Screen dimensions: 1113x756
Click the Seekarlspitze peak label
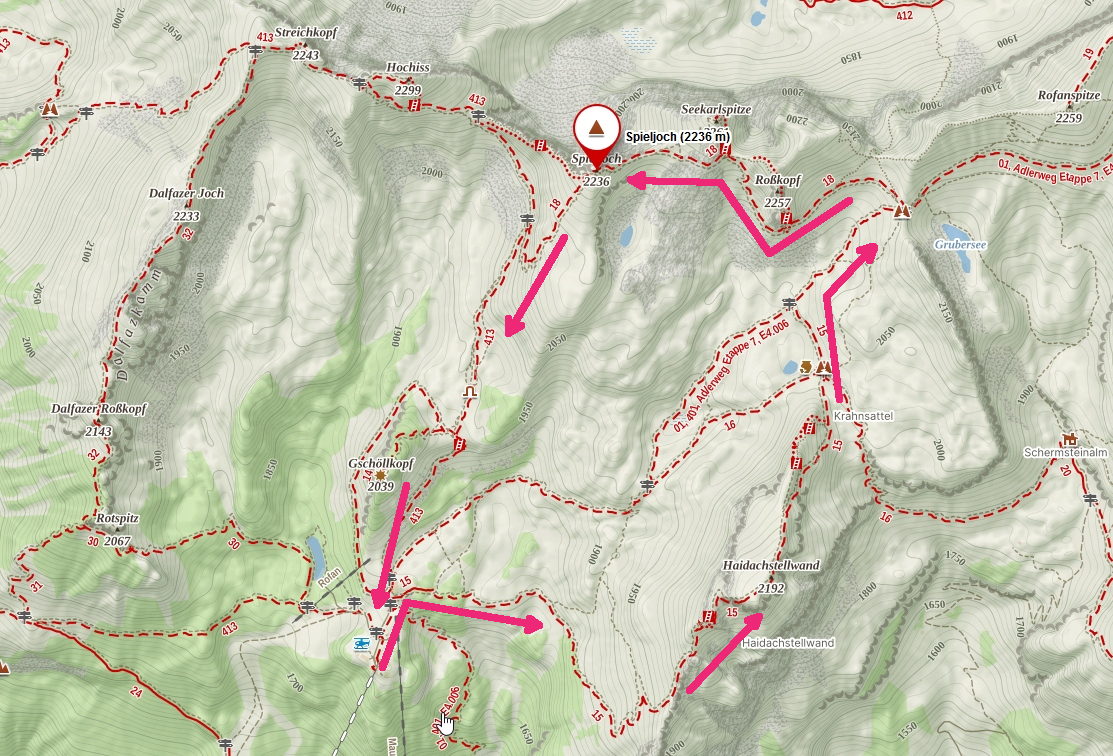716,109
